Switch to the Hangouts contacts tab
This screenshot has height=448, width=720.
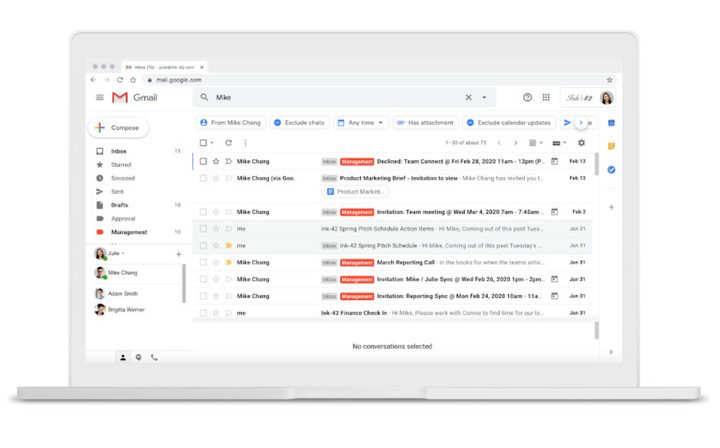tap(123, 357)
